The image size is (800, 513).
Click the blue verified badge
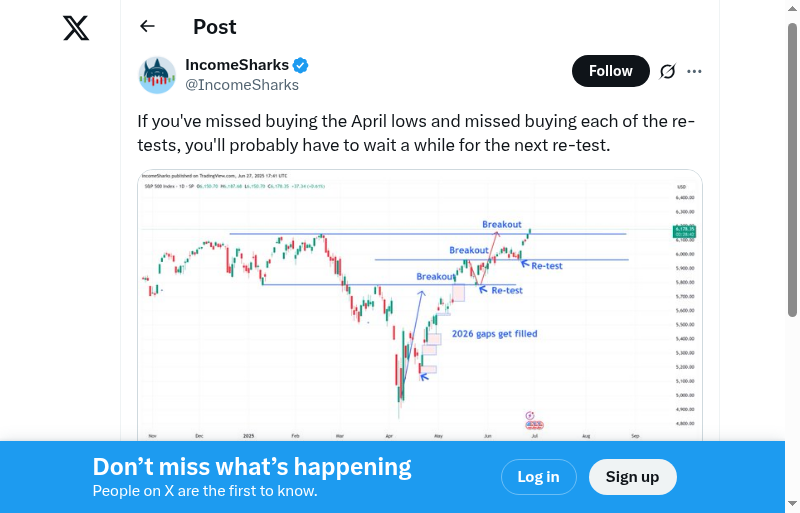tap(300, 66)
